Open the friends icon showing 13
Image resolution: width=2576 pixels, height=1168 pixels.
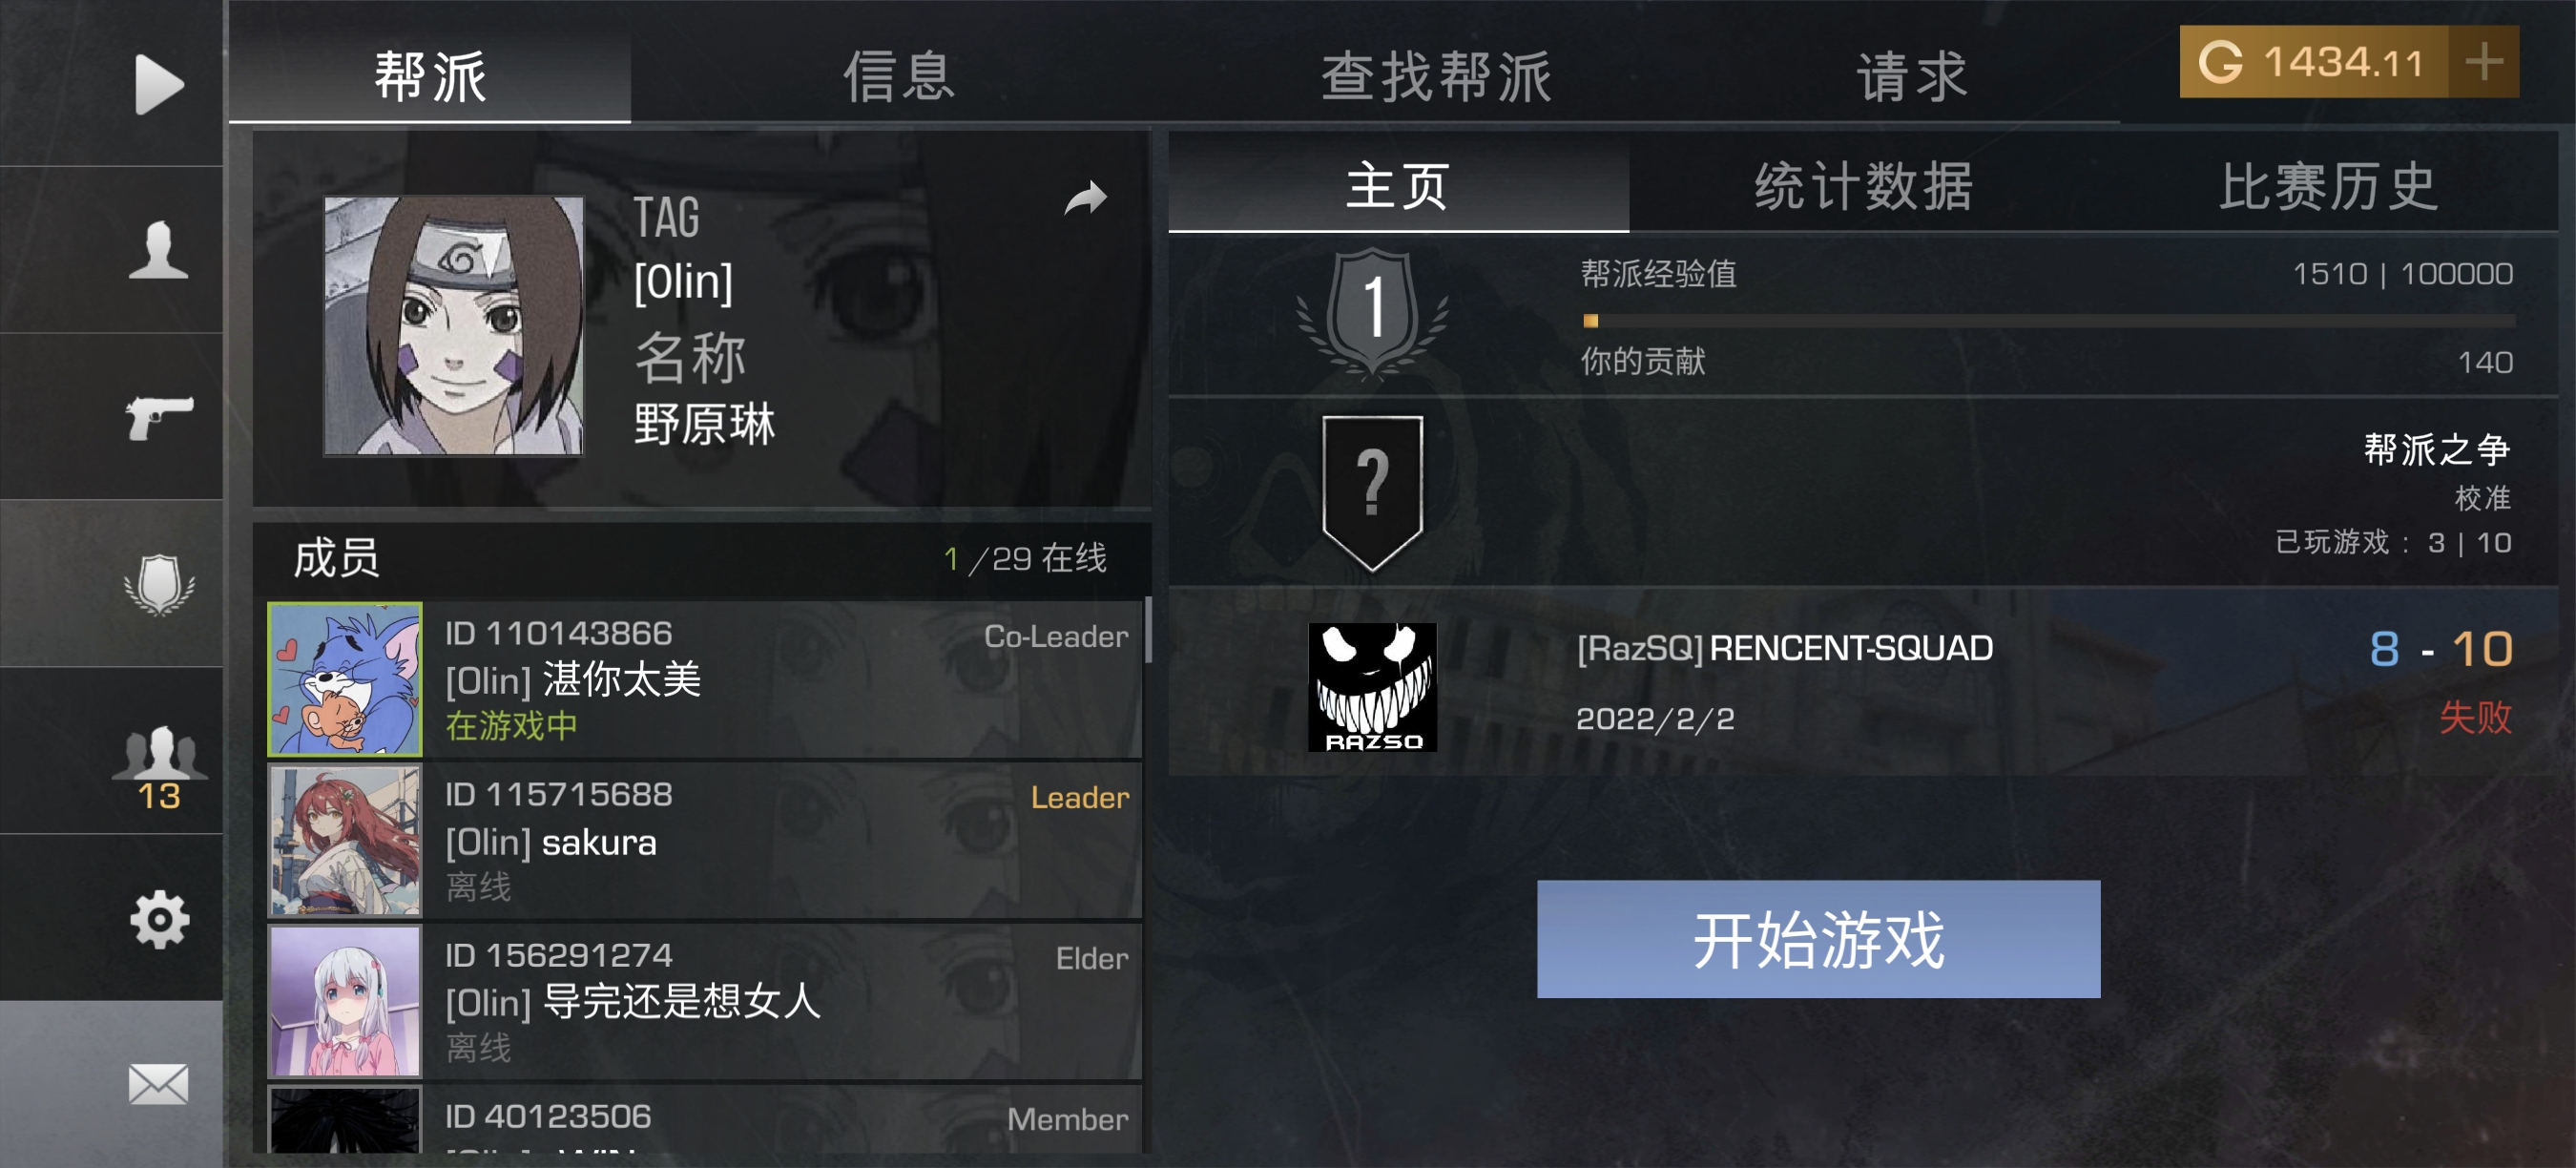click(159, 766)
